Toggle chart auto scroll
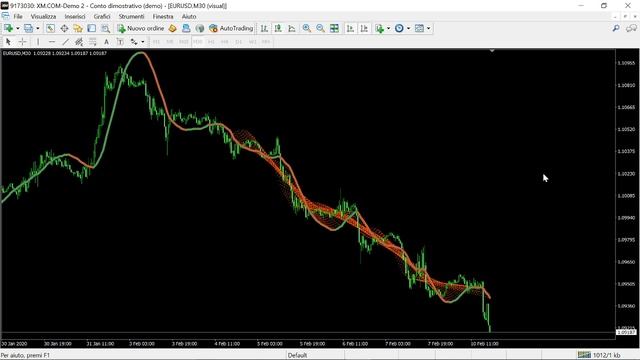The image size is (640, 360). (x=350, y=28)
